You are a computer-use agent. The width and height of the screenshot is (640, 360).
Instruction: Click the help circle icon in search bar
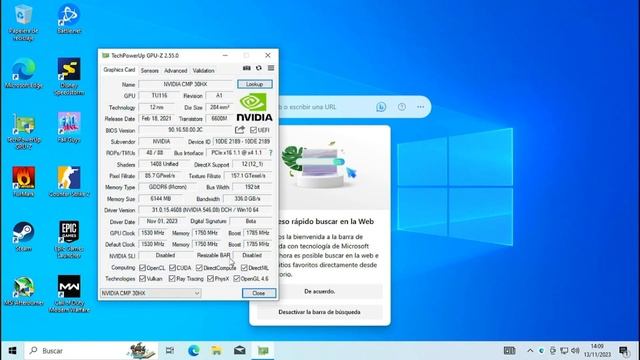click(402, 107)
